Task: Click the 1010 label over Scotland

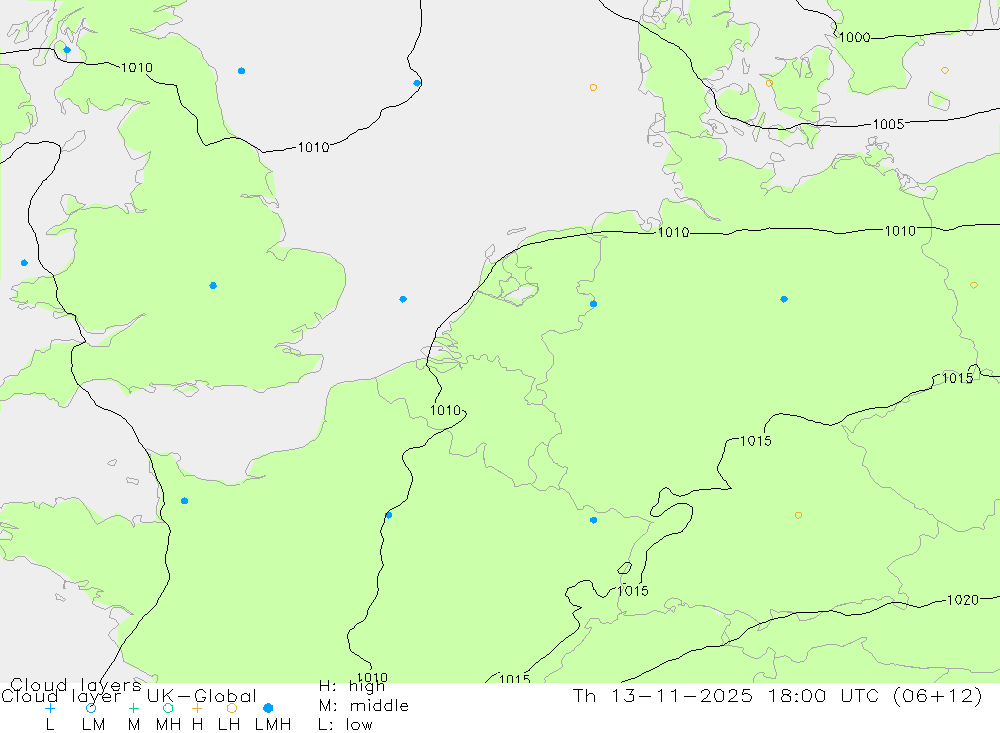Action: tap(136, 68)
